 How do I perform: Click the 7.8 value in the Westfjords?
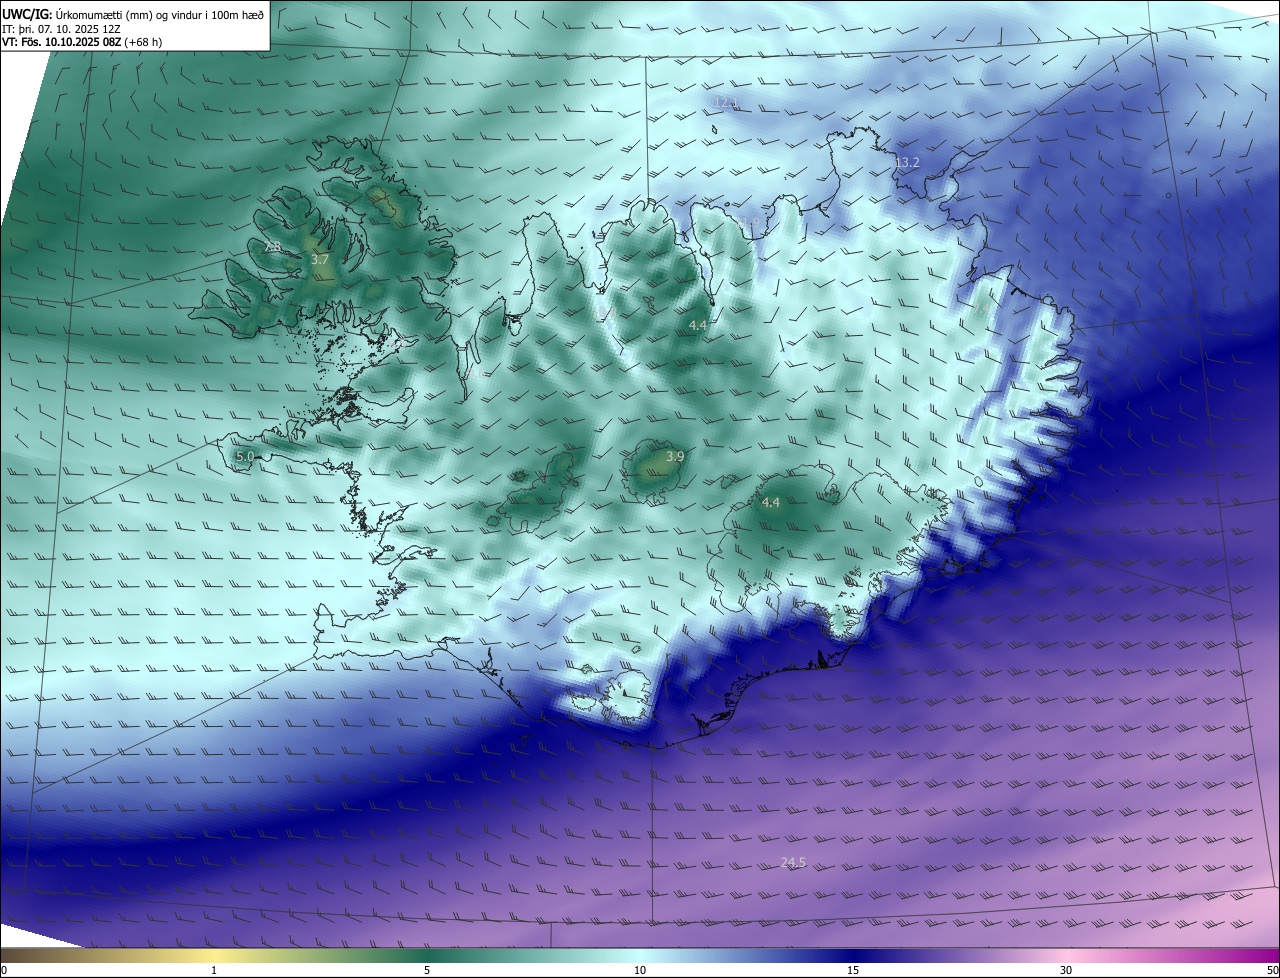(273, 247)
